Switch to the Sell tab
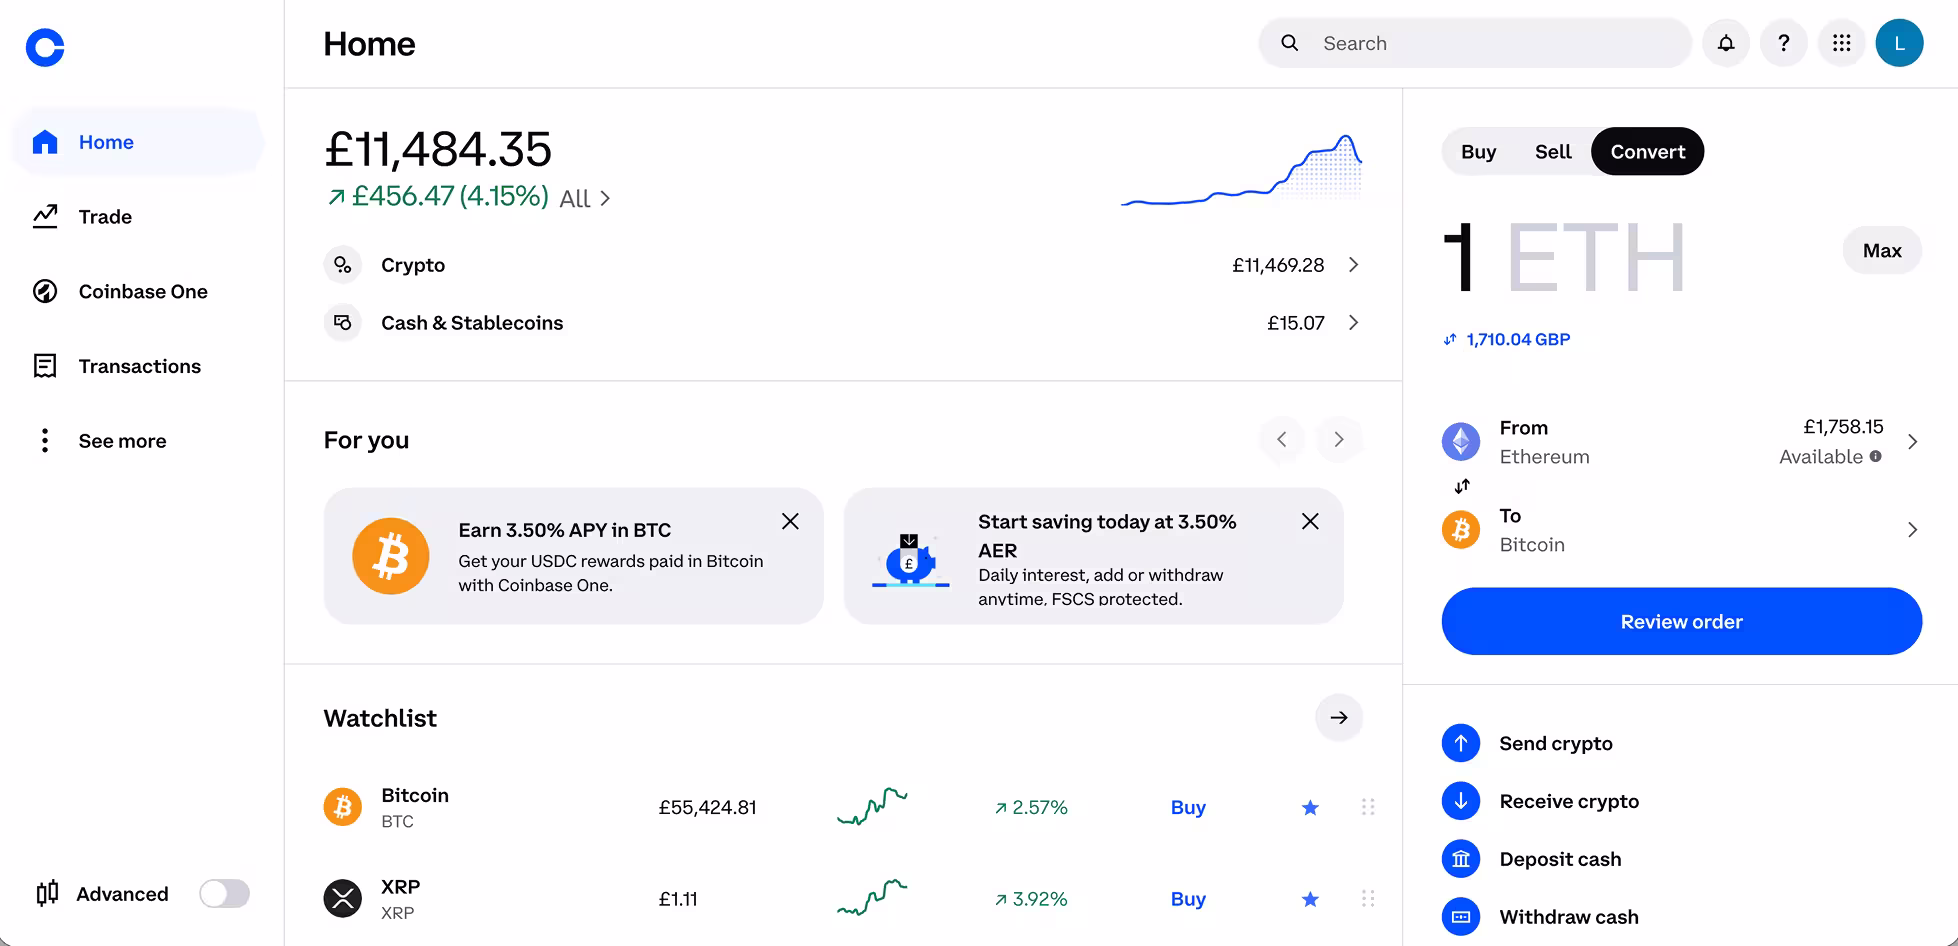This screenshot has height=946, width=1958. (x=1553, y=152)
